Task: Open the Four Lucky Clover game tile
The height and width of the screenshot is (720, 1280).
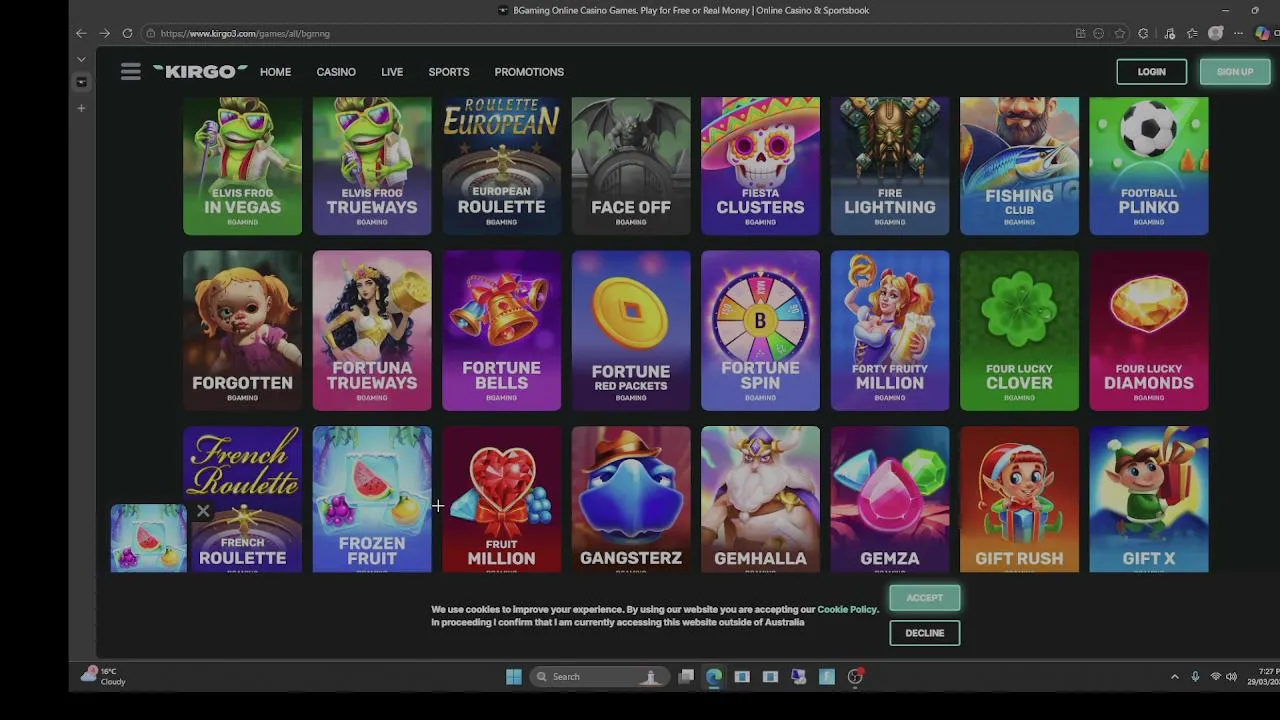Action: 1019,331
